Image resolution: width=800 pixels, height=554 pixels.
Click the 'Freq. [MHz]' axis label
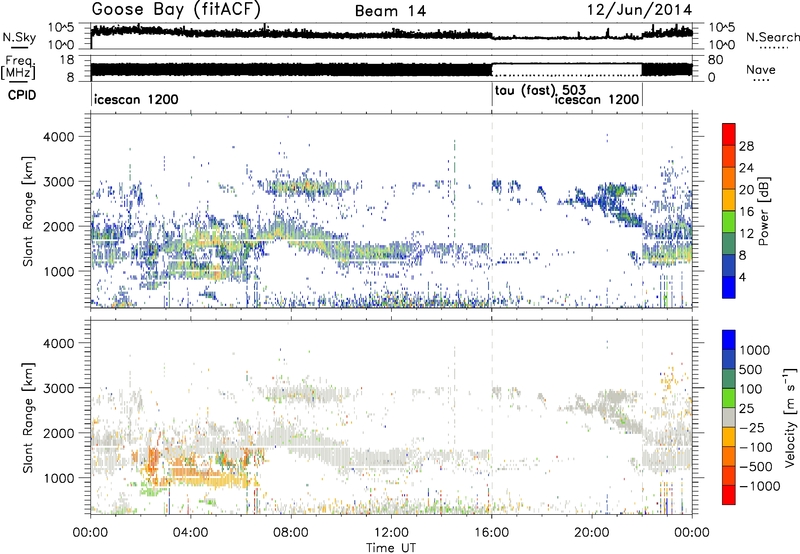18,67
